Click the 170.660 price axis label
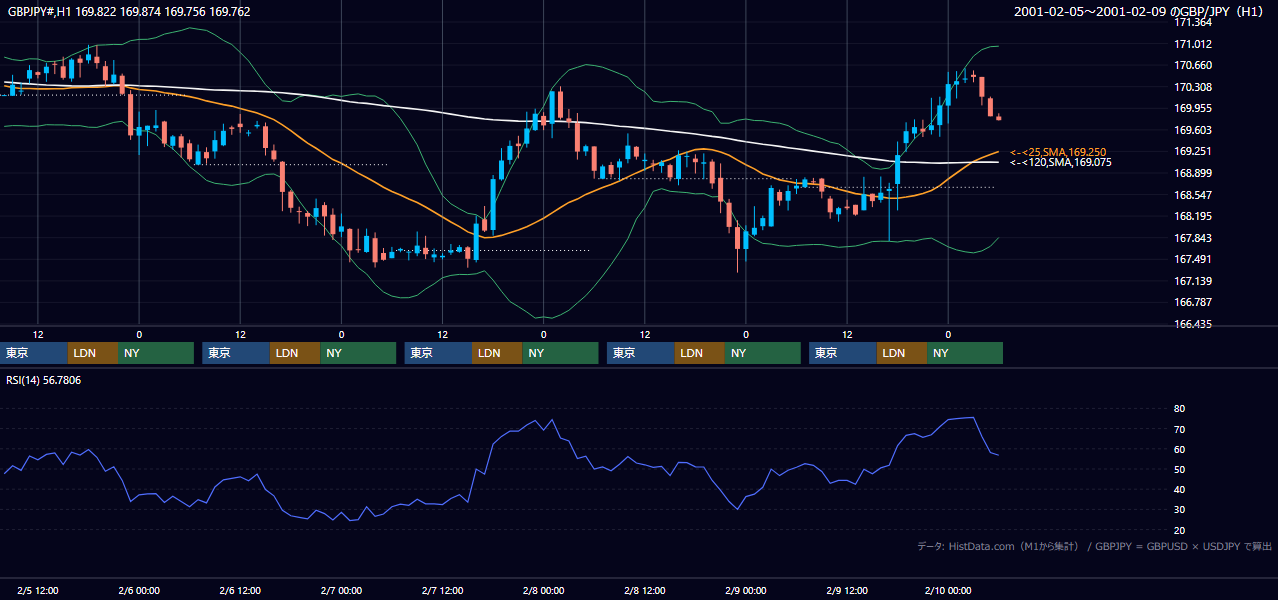 [x=1191, y=66]
